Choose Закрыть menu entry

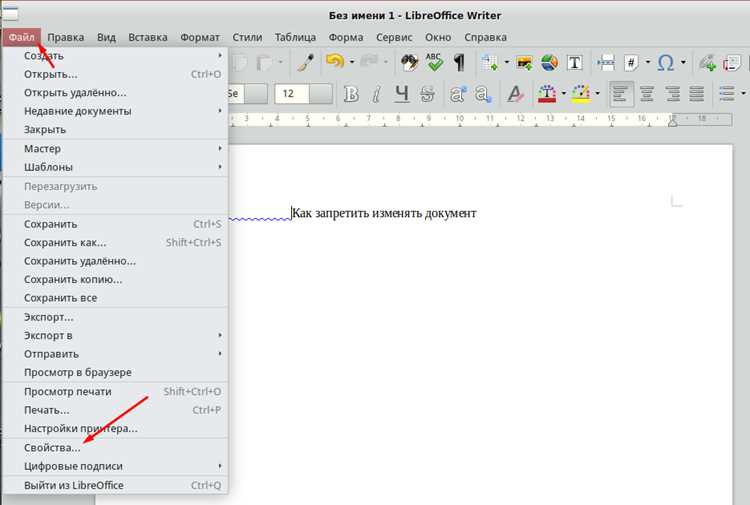[115, 130]
